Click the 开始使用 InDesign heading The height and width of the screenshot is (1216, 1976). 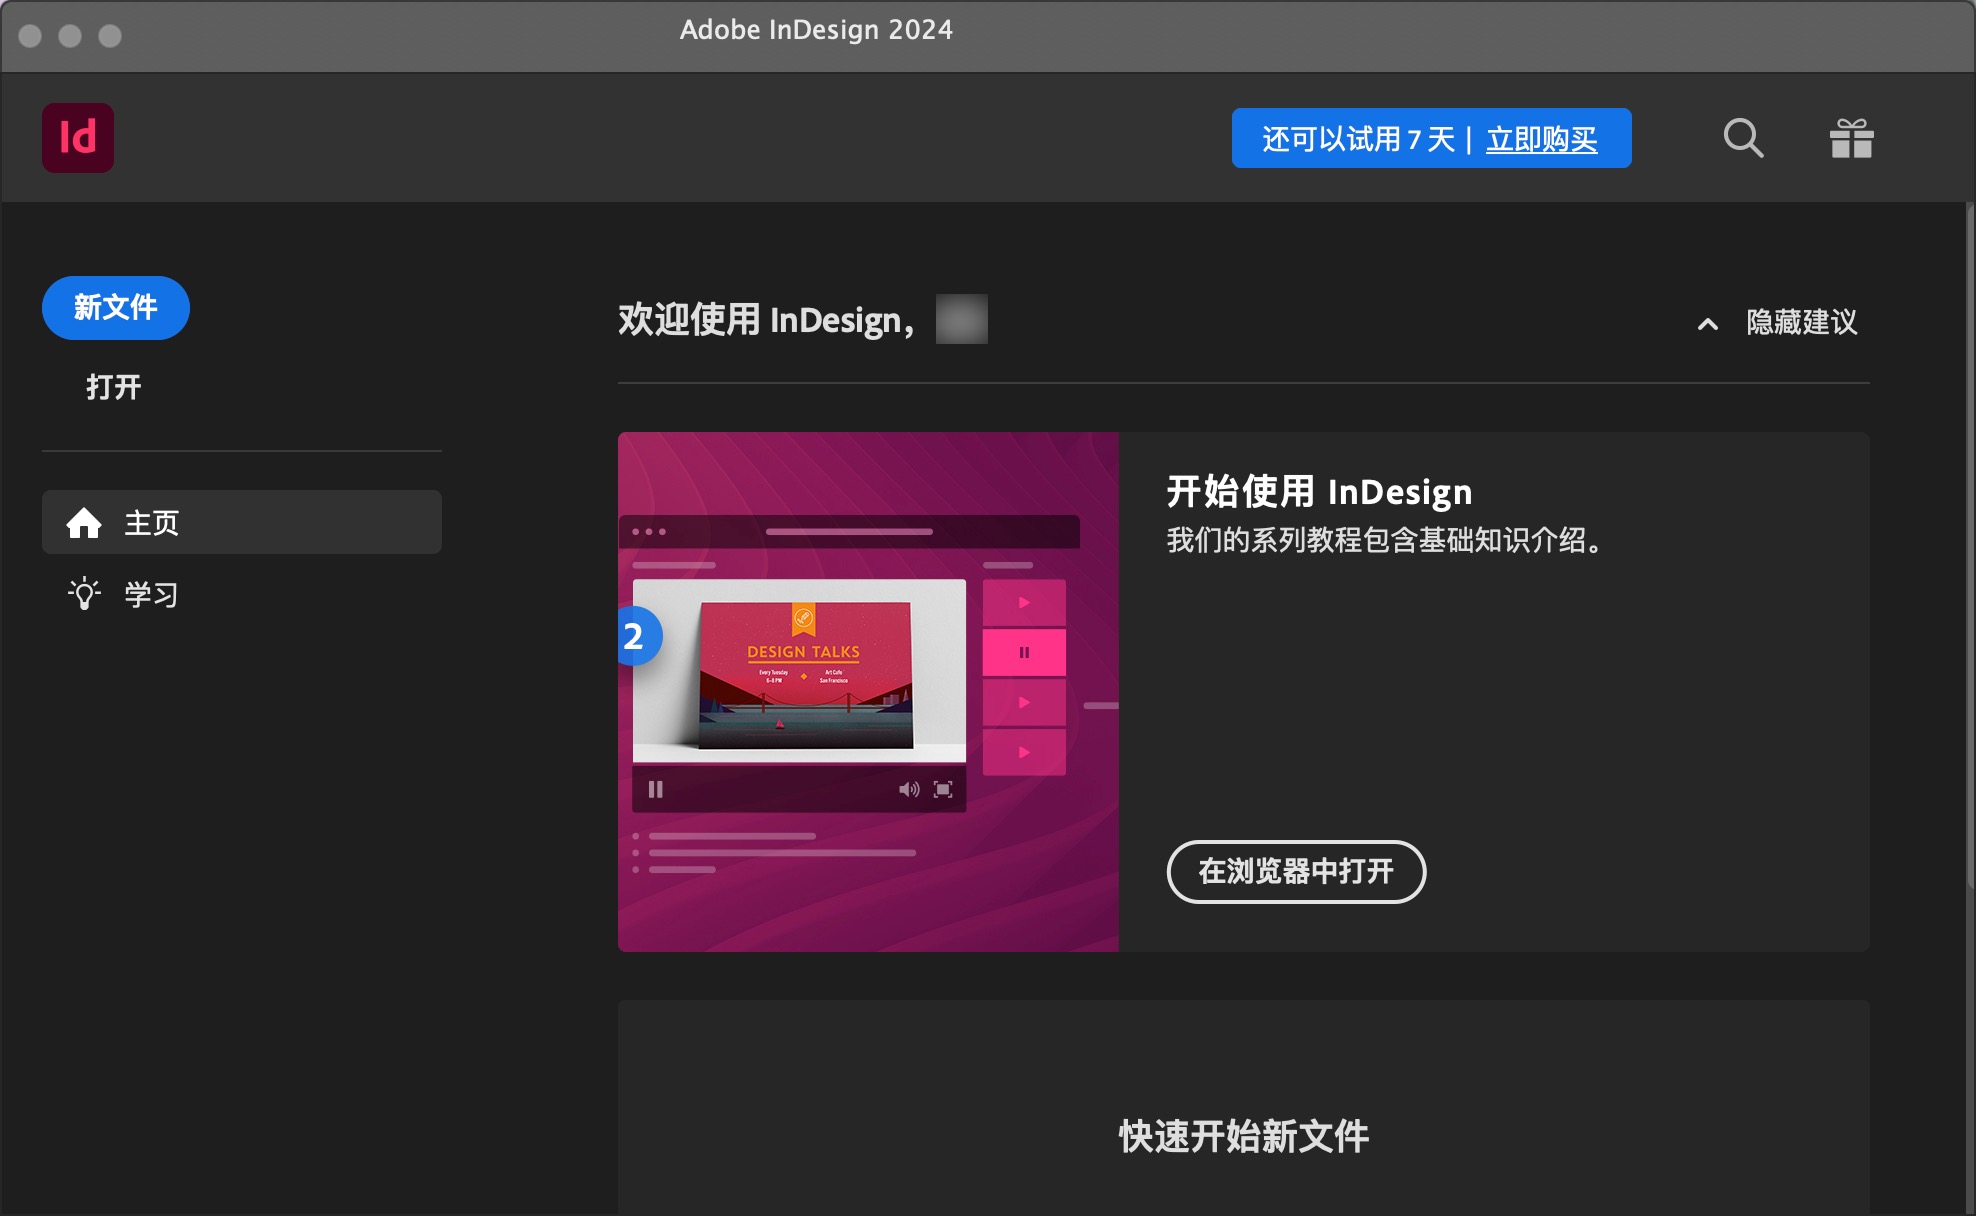tap(1320, 492)
